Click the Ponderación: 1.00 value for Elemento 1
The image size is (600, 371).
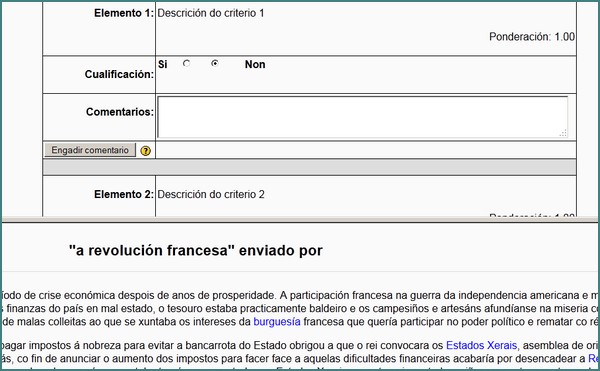pos(532,37)
